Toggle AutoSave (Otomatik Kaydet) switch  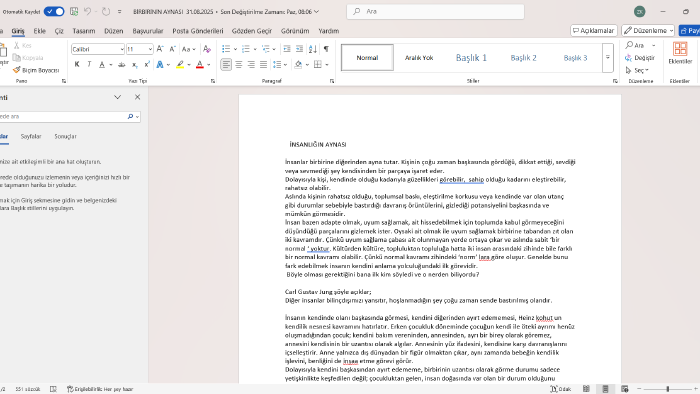[x=54, y=12]
